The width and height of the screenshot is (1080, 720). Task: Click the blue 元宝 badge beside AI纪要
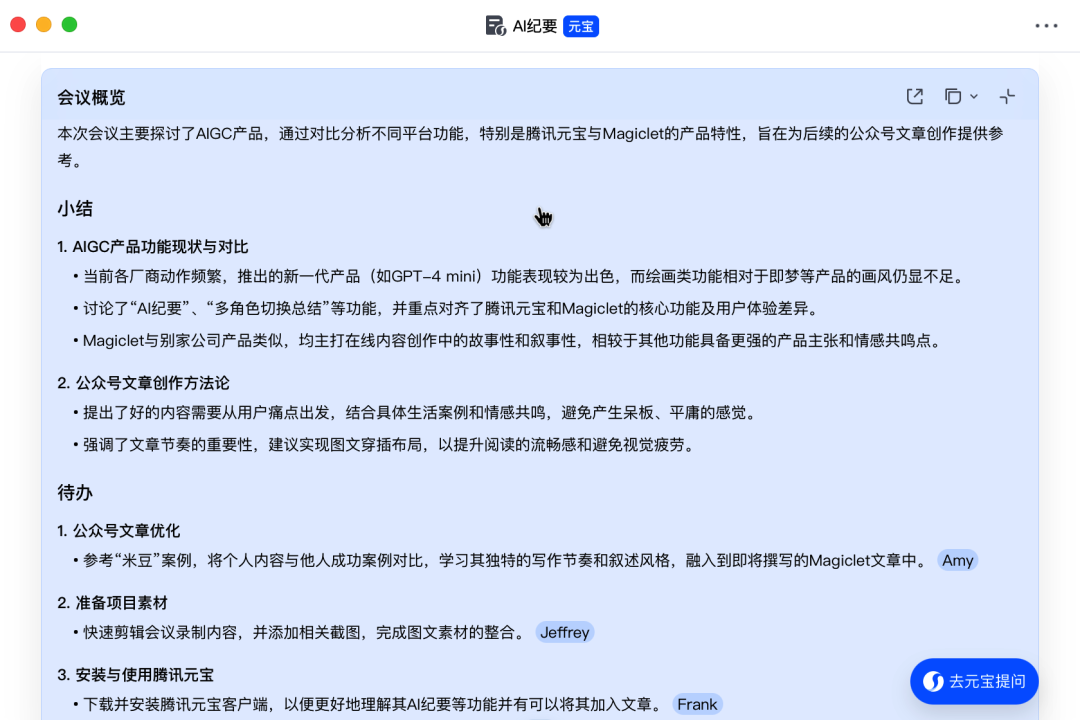[x=581, y=26]
